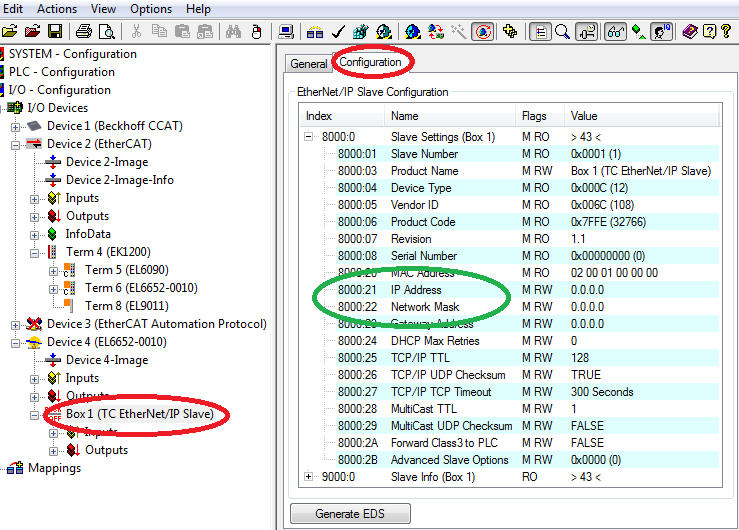Select SYSTEM - Configuration in the tree
Image resolution: width=739 pixels, height=530 pixels.
click(x=73, y=54)
